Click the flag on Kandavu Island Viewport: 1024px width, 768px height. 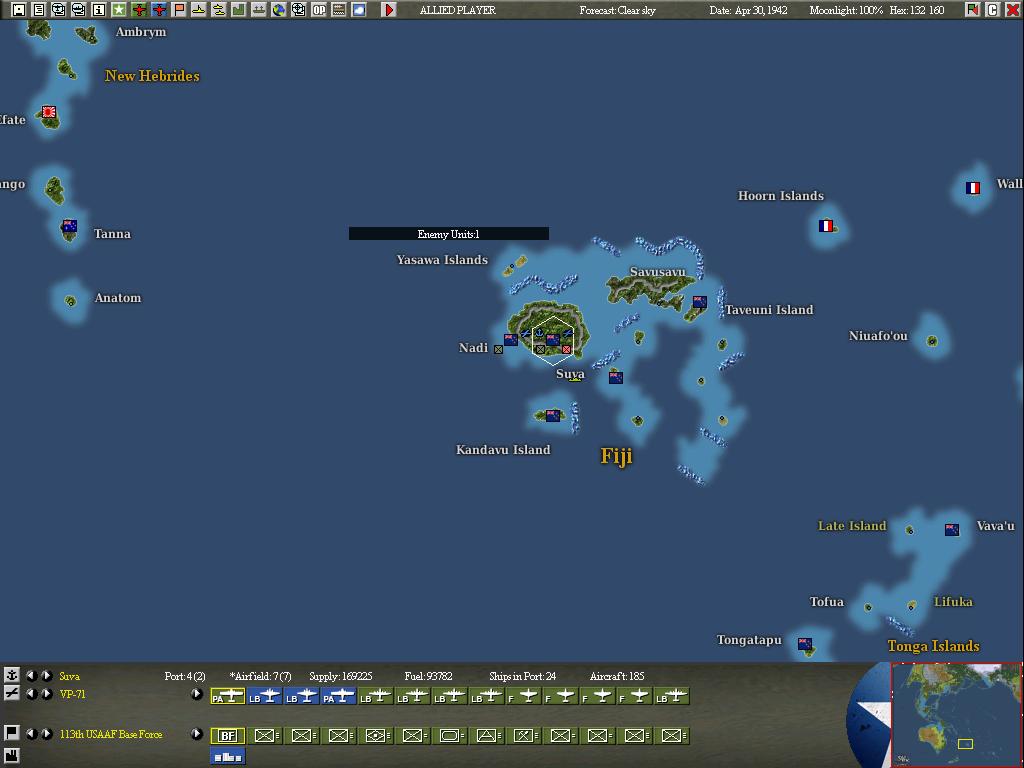pos(553,415)
